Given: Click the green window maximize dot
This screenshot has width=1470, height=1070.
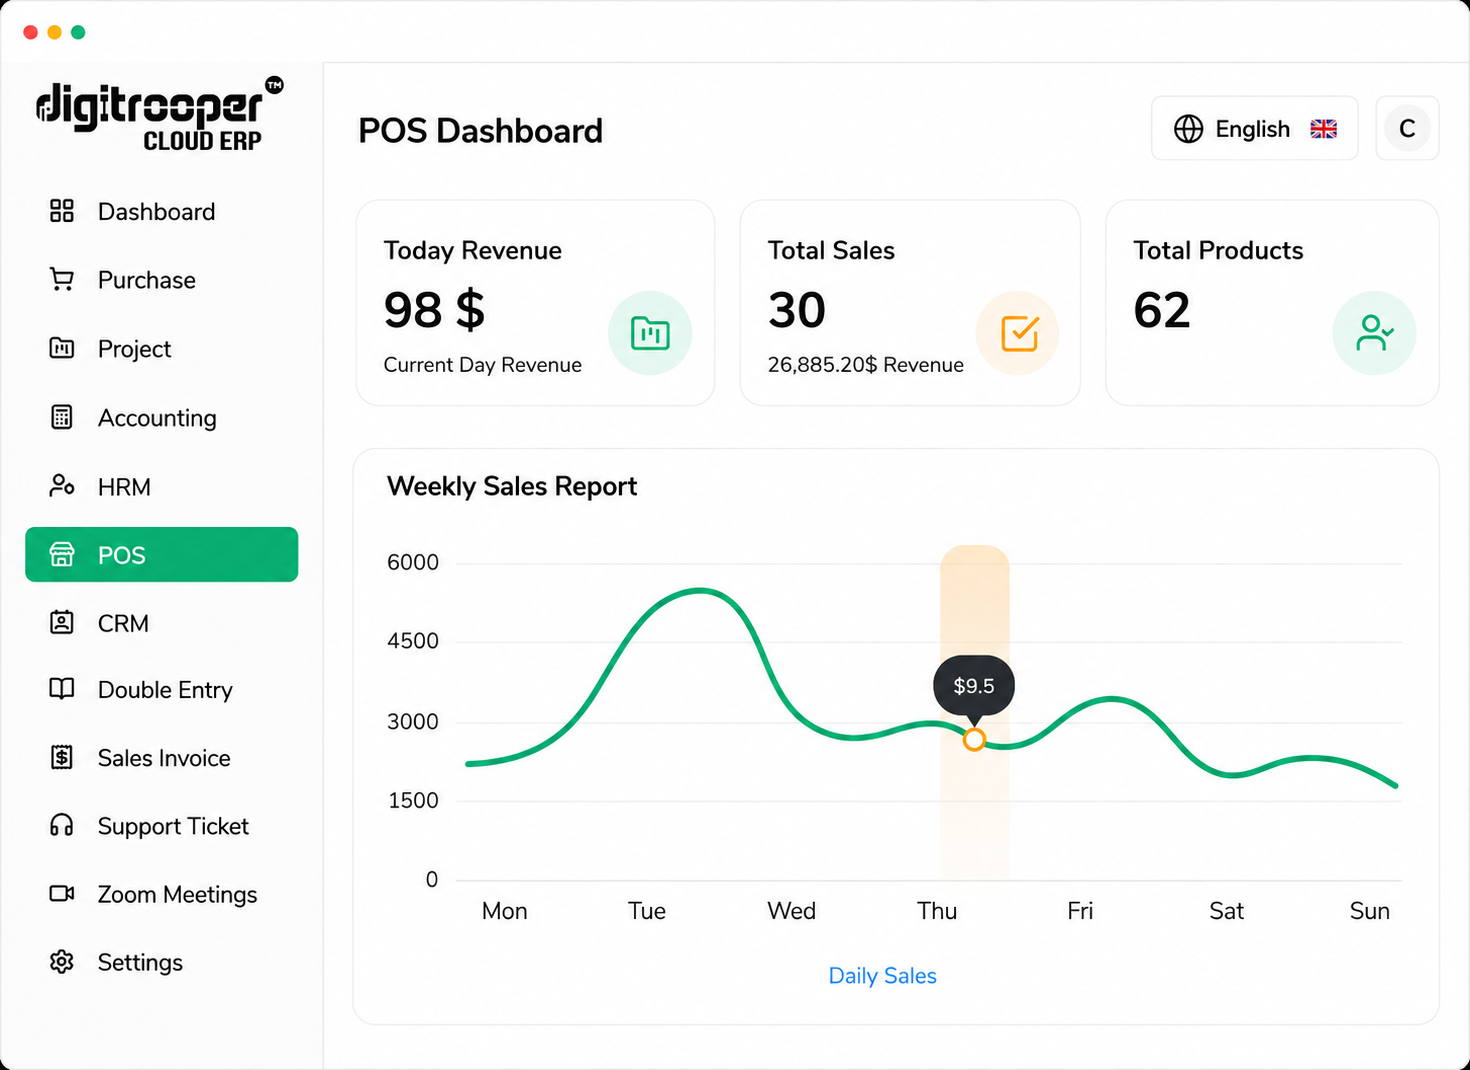Looking at the screenshot, I should coord(78,32).
